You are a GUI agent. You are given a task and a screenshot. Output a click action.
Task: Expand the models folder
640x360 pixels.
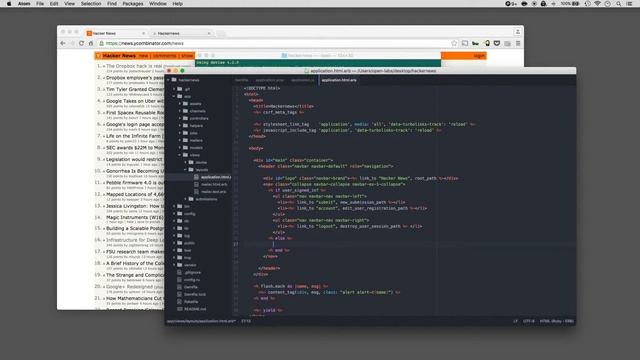180,148
